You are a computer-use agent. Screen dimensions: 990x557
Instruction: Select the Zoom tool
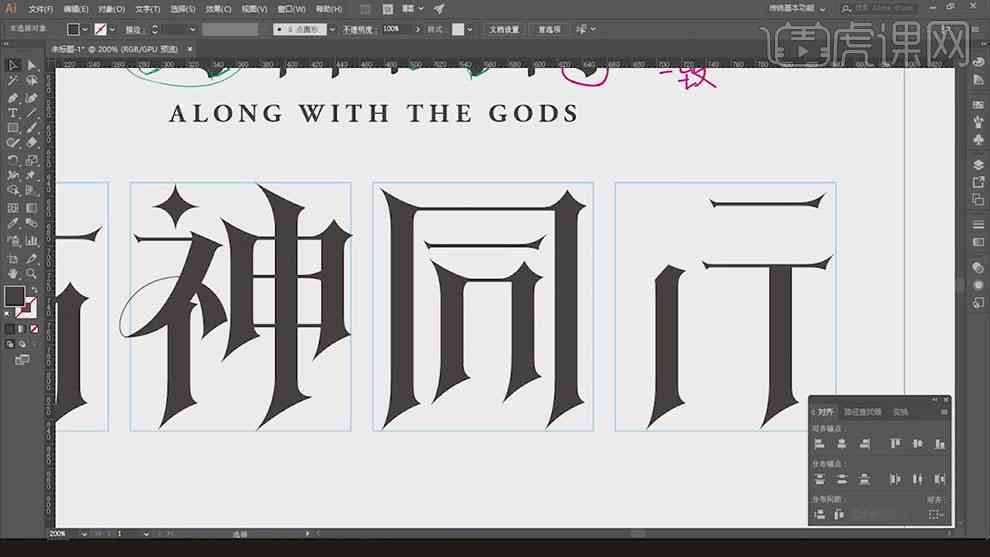[32, 273]
